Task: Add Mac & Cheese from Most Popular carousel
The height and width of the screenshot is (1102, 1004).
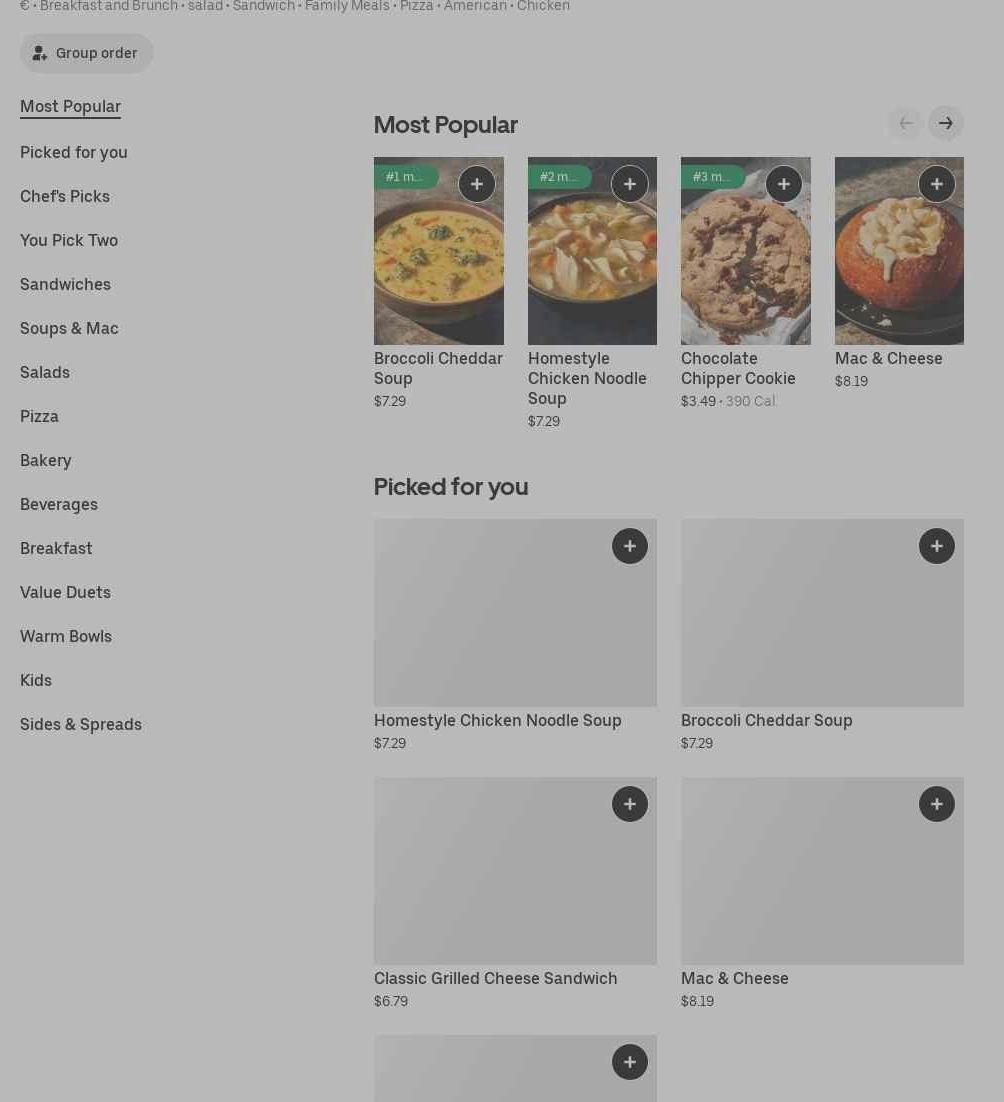Action: [937, 184]
